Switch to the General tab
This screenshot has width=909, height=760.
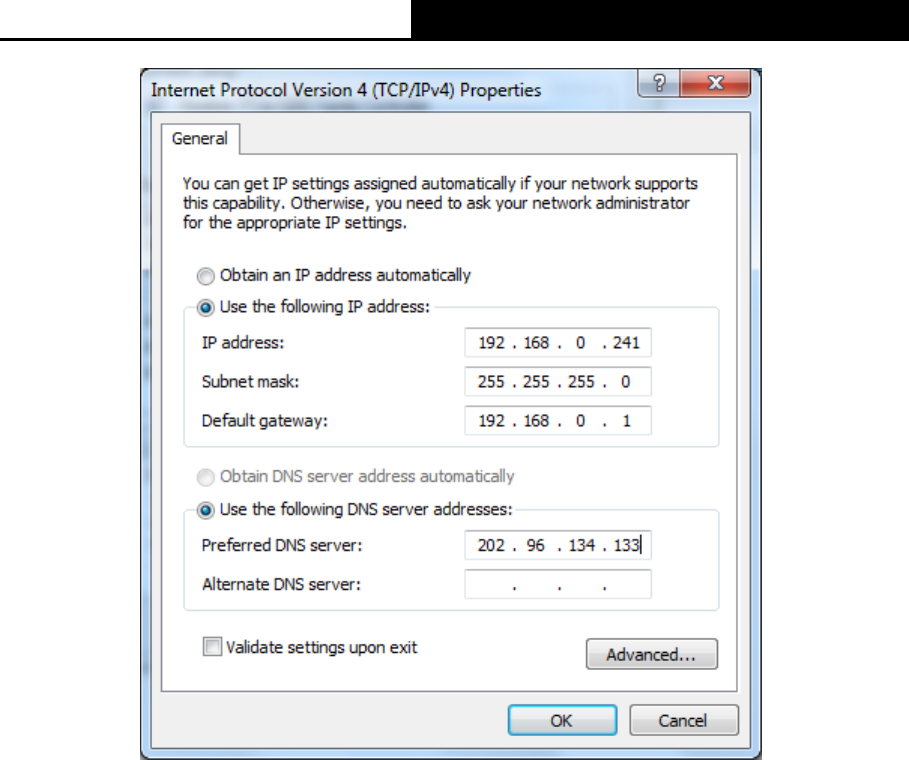point(200,139)
